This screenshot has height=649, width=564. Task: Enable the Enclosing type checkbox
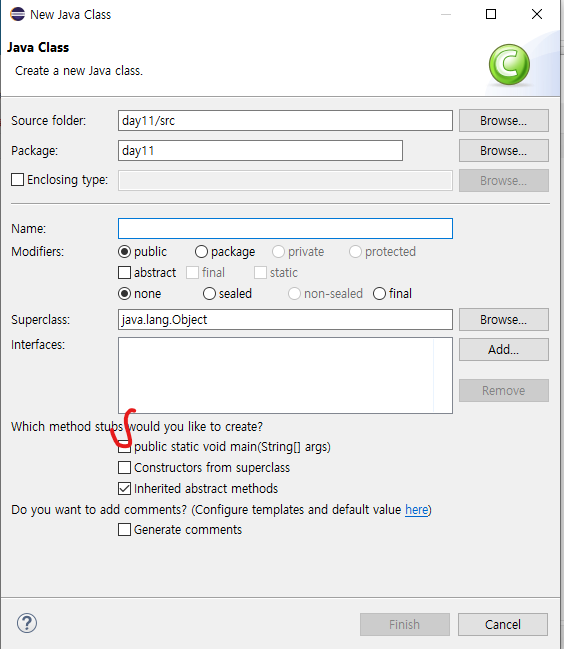[17, 180]
